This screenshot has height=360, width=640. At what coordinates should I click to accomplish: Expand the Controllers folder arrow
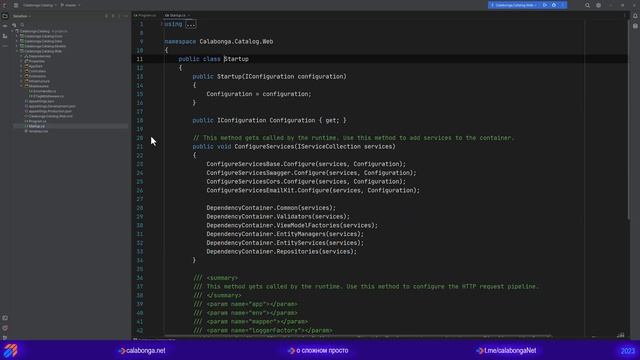click(x=22, y=71)
